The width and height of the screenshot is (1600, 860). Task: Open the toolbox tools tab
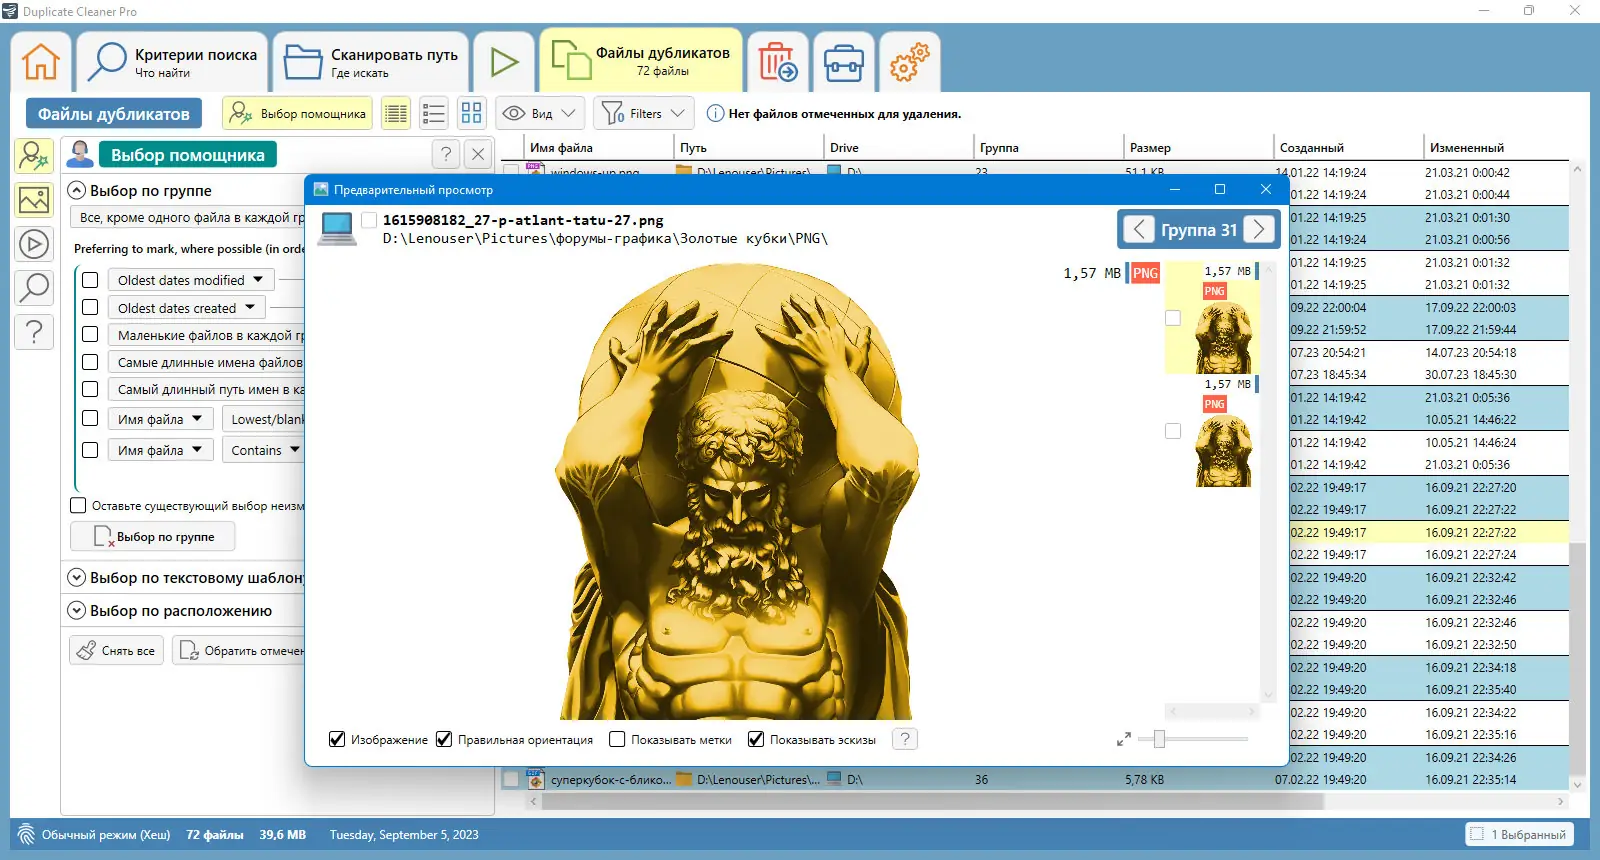point(844,62)
